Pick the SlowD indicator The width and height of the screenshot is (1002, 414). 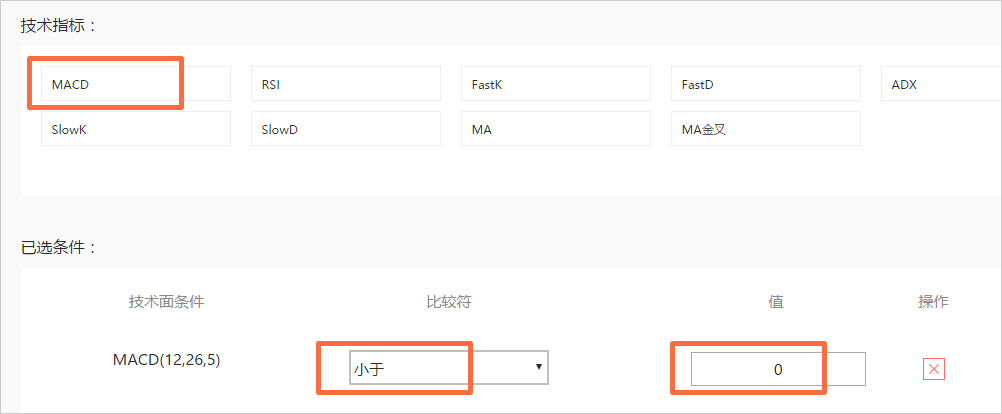tap(346, 128)
